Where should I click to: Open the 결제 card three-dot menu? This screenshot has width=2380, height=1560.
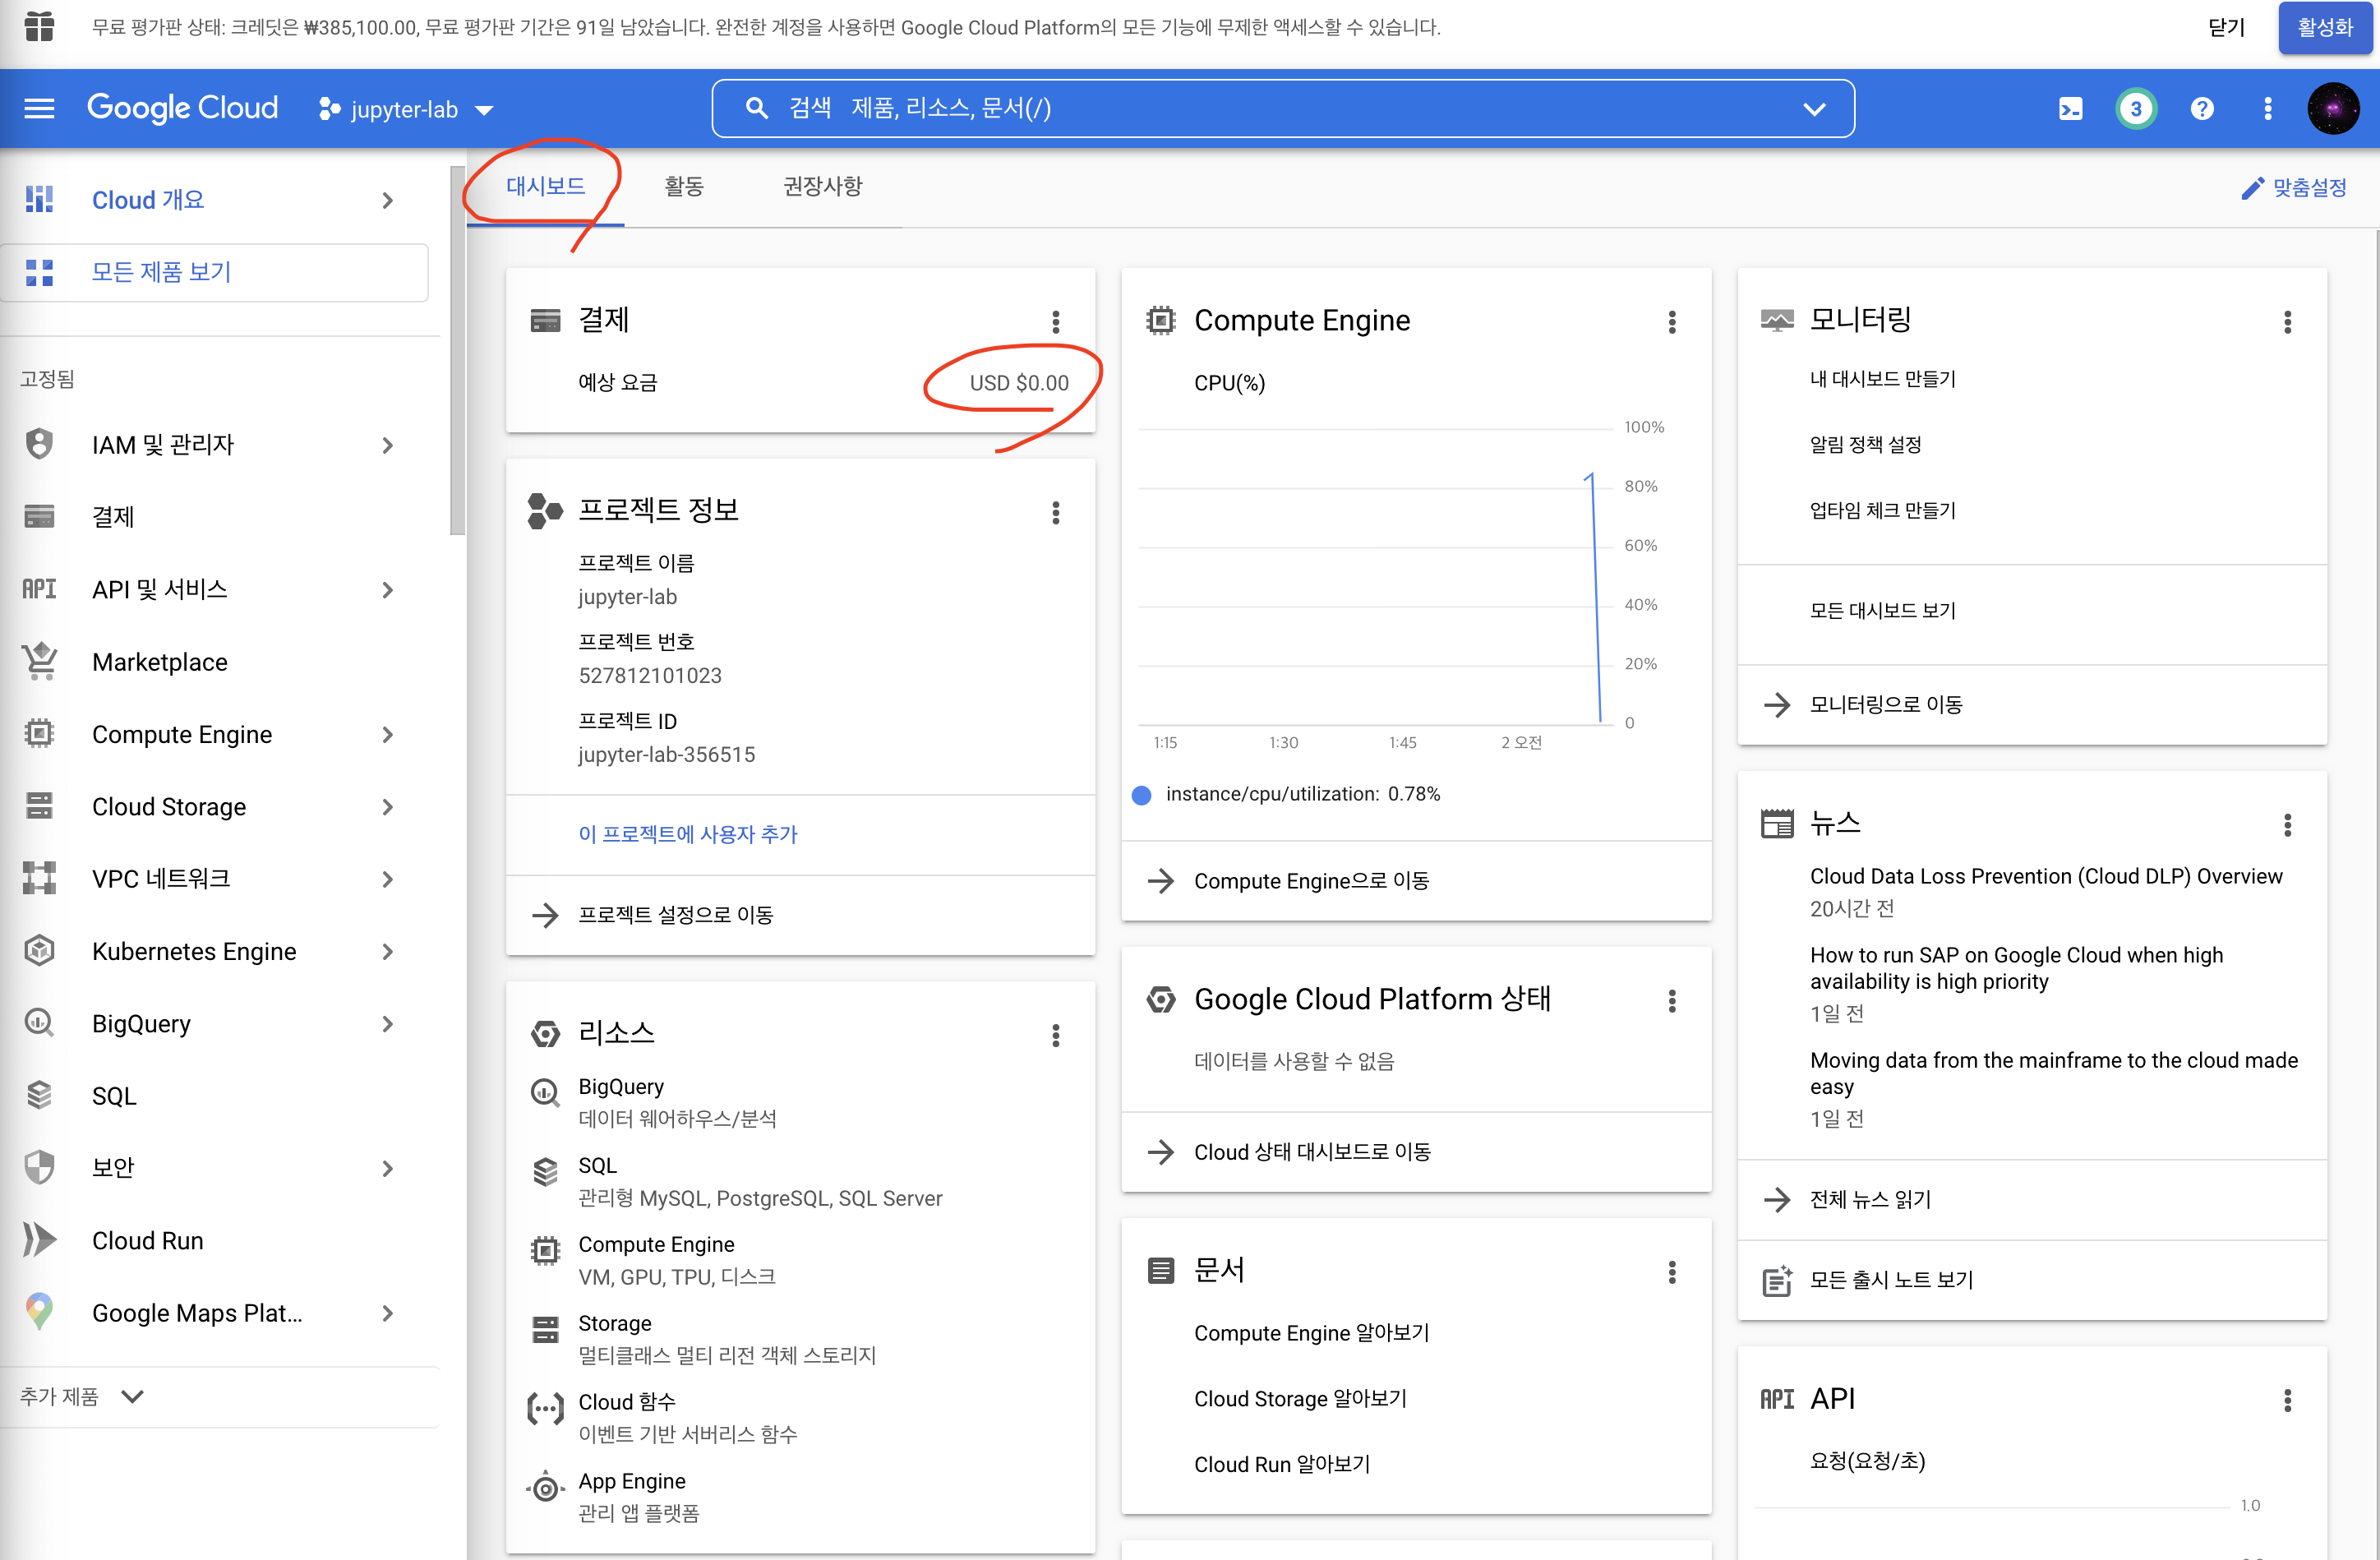(1055, 321)
